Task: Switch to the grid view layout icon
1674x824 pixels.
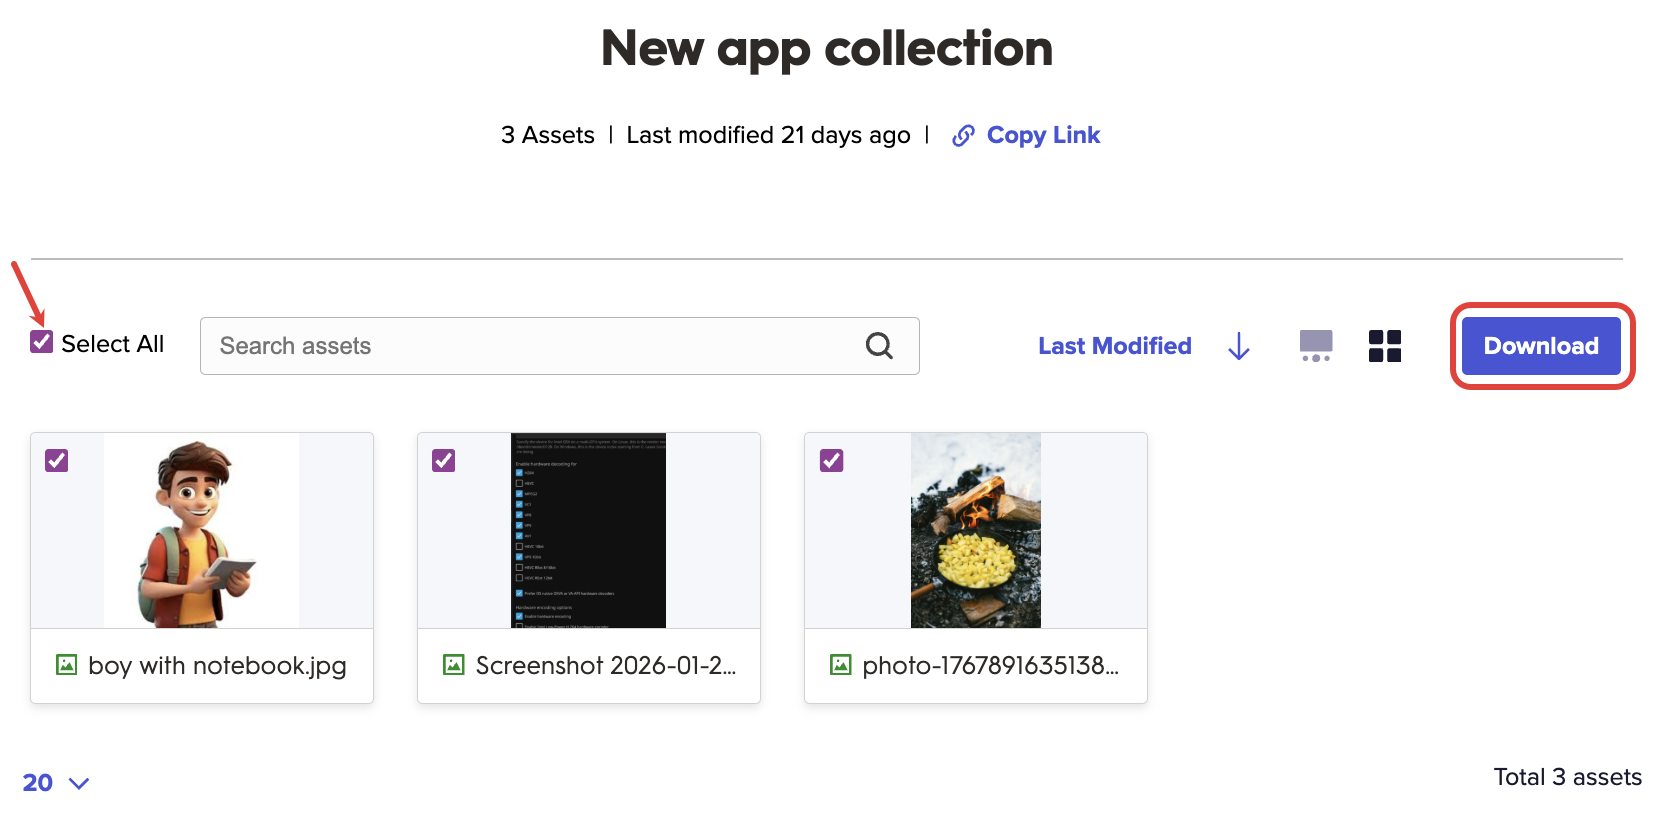Action: [1384, 346]
